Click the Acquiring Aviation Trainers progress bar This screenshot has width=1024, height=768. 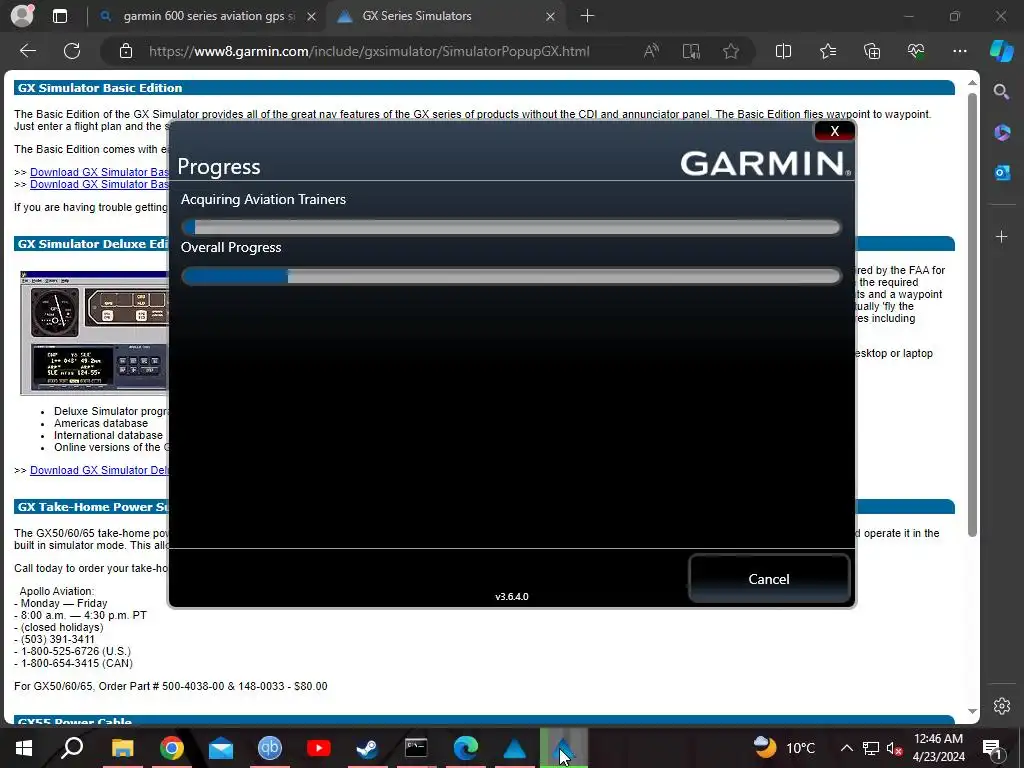click(511, 227)
